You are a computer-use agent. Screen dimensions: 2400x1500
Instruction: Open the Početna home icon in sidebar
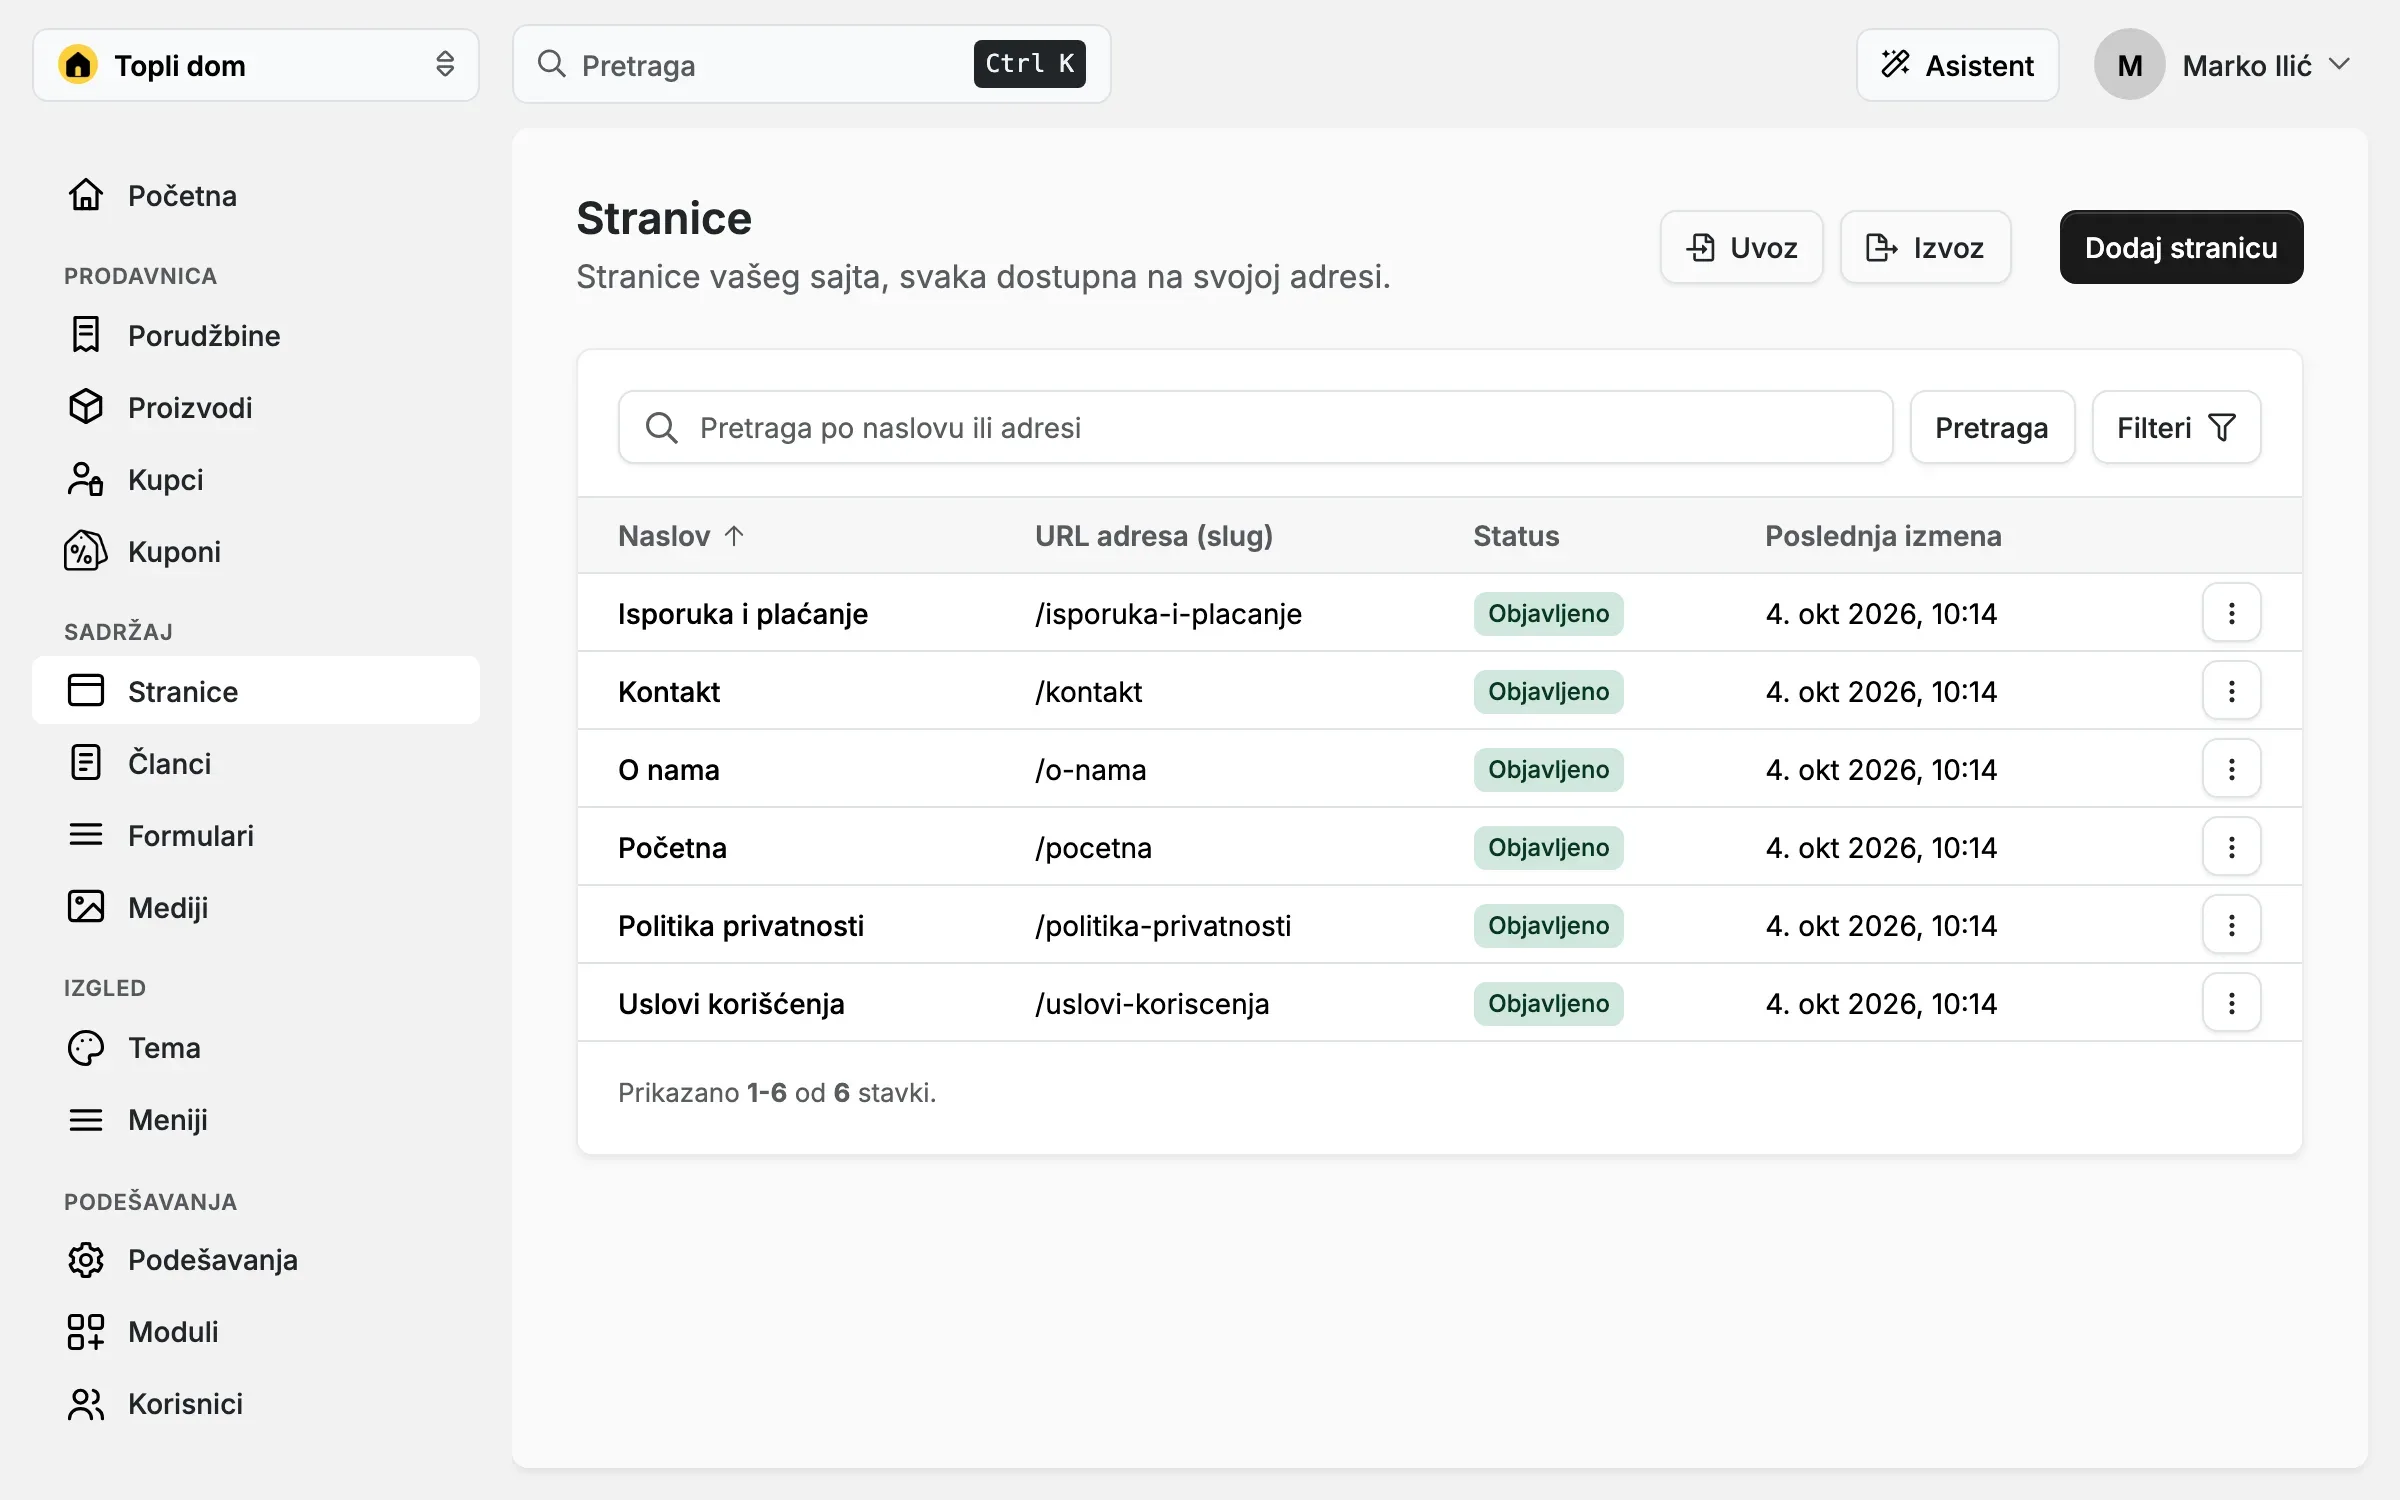pos(86,195)
